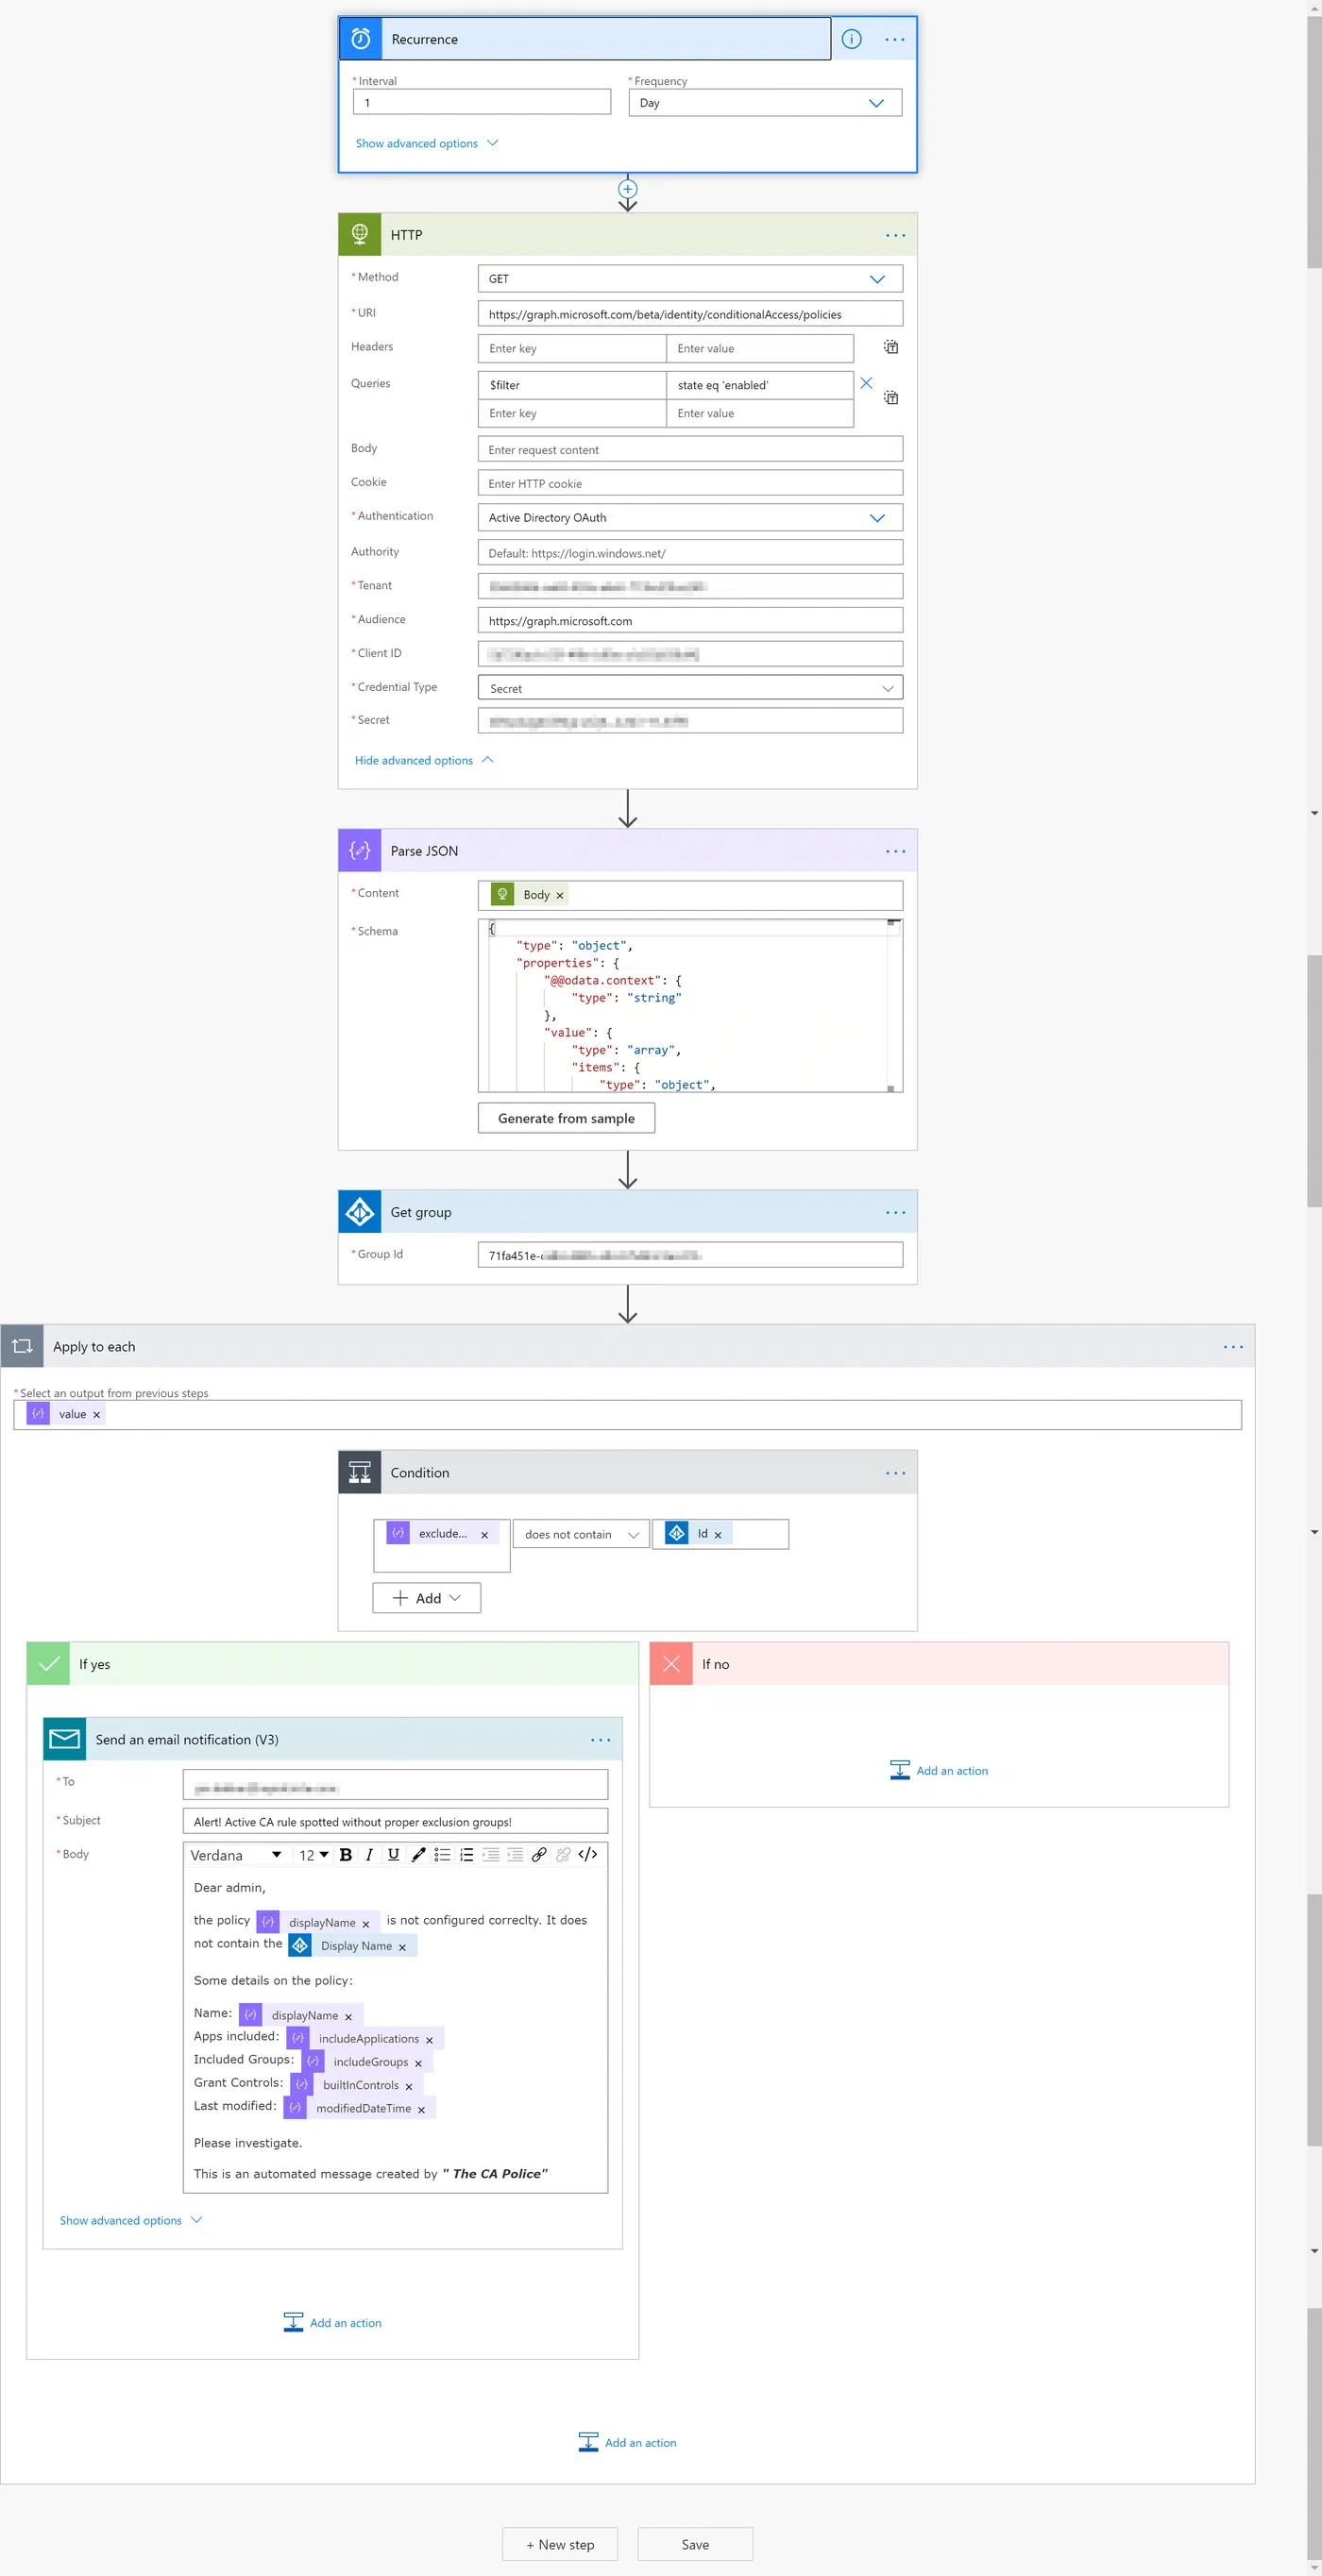Delete the $filter query row
The width and height of the screenshot is (1322, 2576).
pyautogui.click(x=866, y=383)
